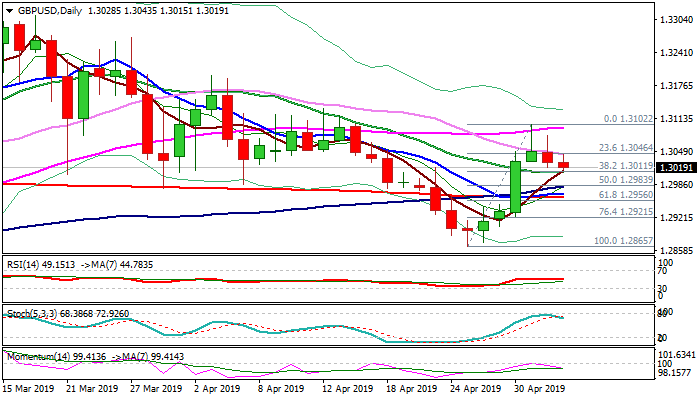Select the Fibonacci 38.2 level 1.30119
The image size is (700, 400).
coord(626,166)
